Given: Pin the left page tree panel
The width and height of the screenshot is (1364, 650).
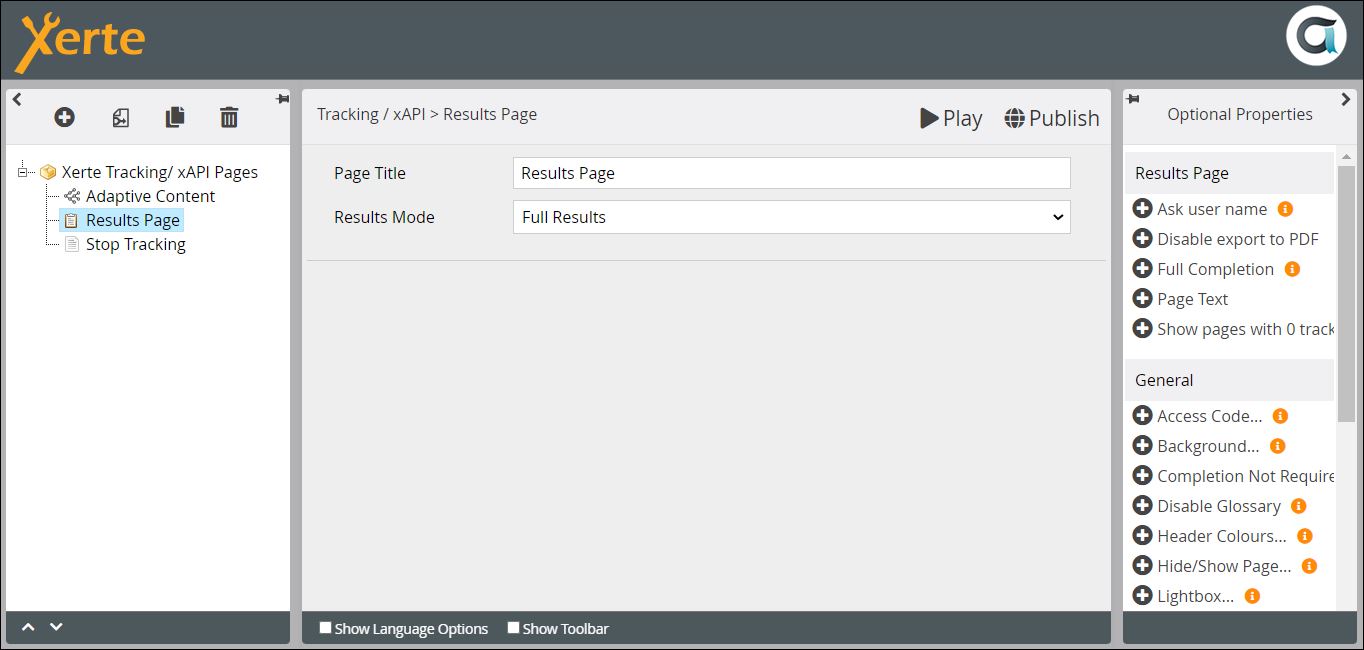Looking at the screenshot, I should pos(282,99).
